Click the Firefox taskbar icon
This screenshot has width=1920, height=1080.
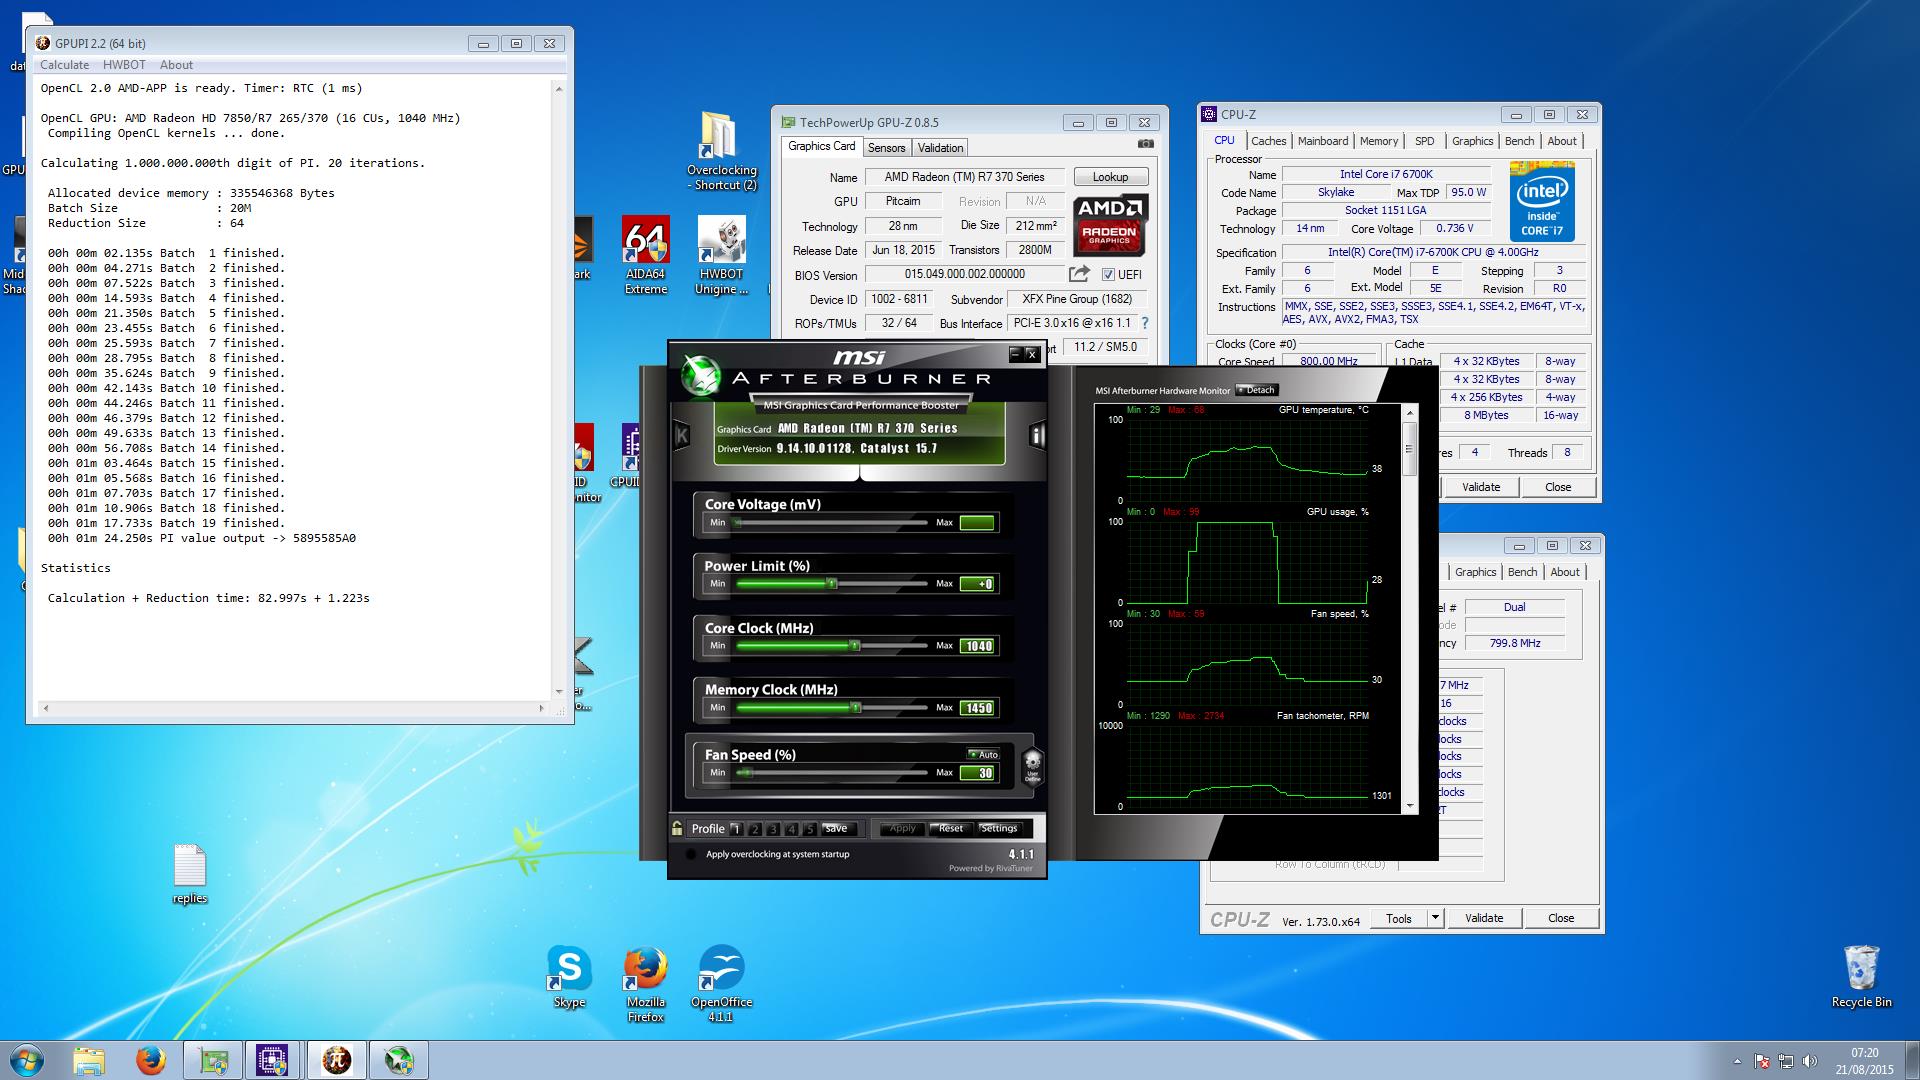pos(151,1060)
